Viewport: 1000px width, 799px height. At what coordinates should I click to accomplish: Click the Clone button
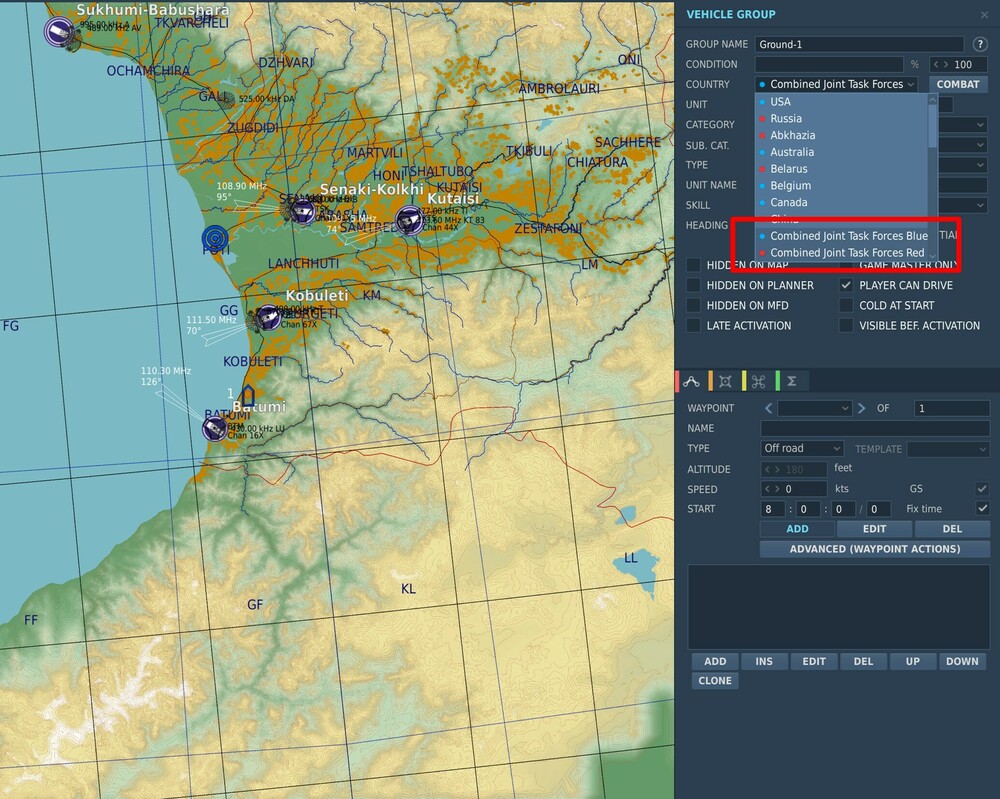click(715, 681)
